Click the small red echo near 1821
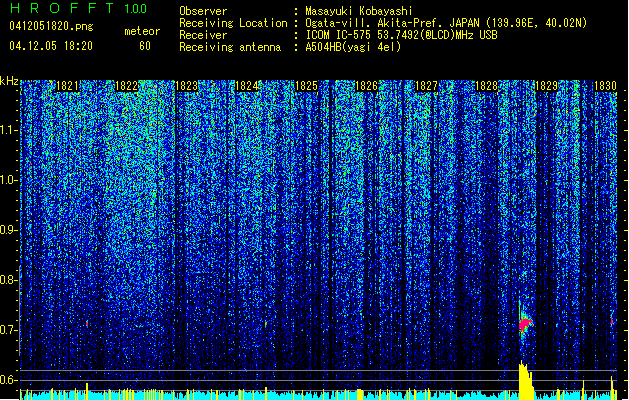This screenshot has height=400, width=629. pos(87,323)
